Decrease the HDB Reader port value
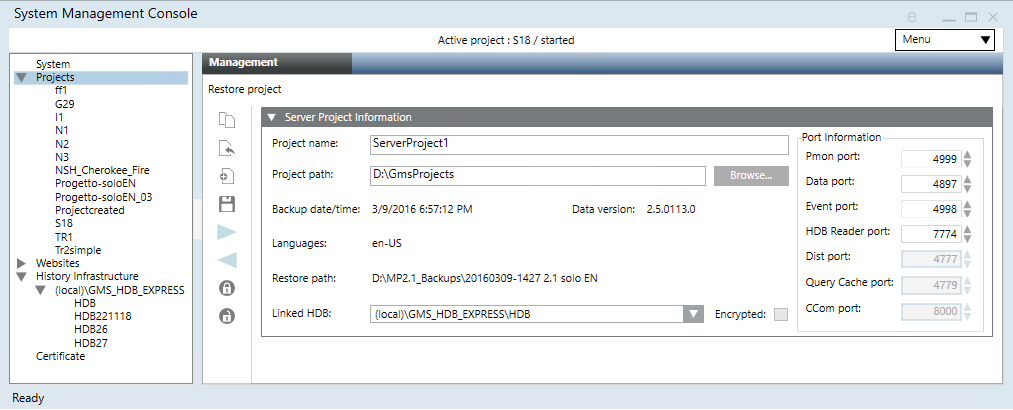Viewport: 1013px width, 410px height. tap(967, 238)
